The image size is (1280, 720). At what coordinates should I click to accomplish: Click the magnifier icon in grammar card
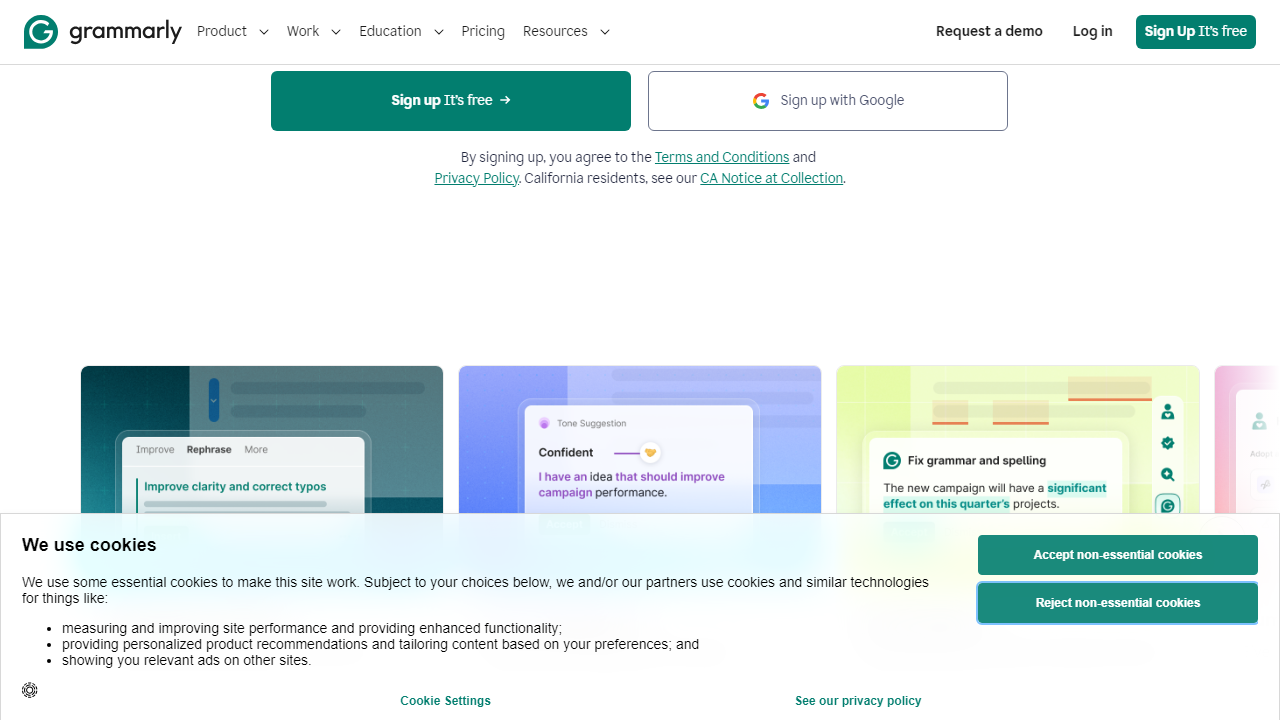tap(1167, 475)
